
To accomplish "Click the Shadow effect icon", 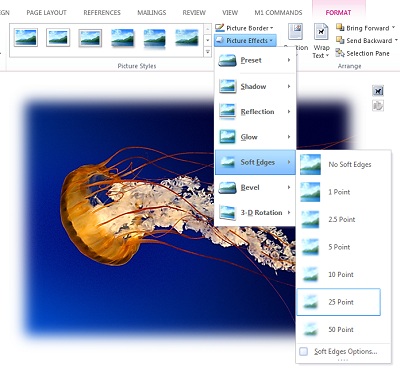I will (227, 86).
